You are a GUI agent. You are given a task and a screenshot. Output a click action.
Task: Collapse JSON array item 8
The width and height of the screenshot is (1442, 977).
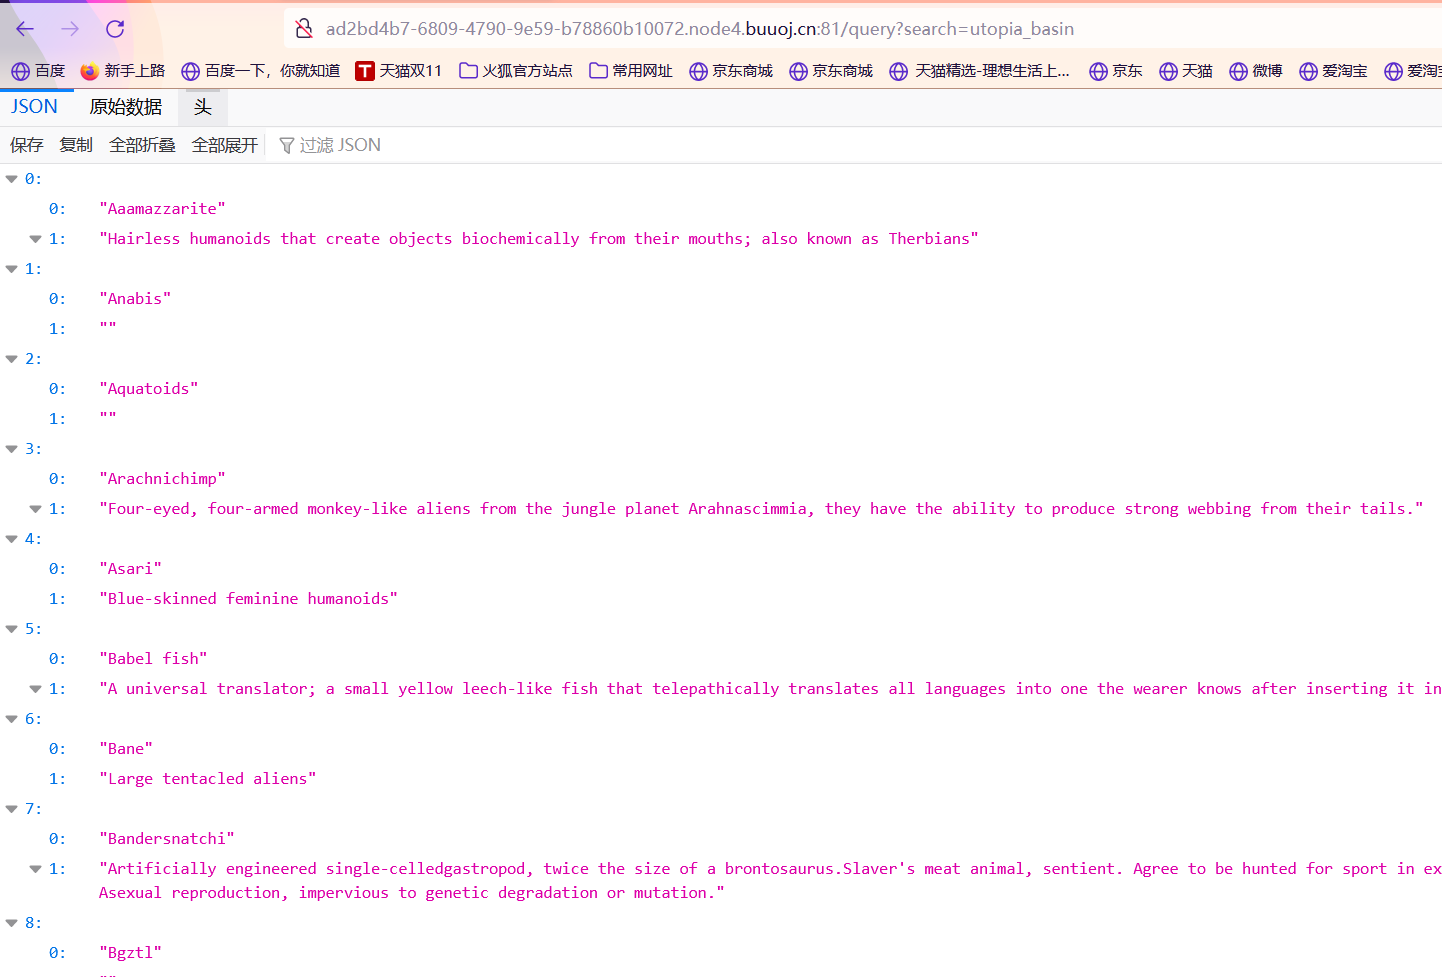tap(12, 923)
